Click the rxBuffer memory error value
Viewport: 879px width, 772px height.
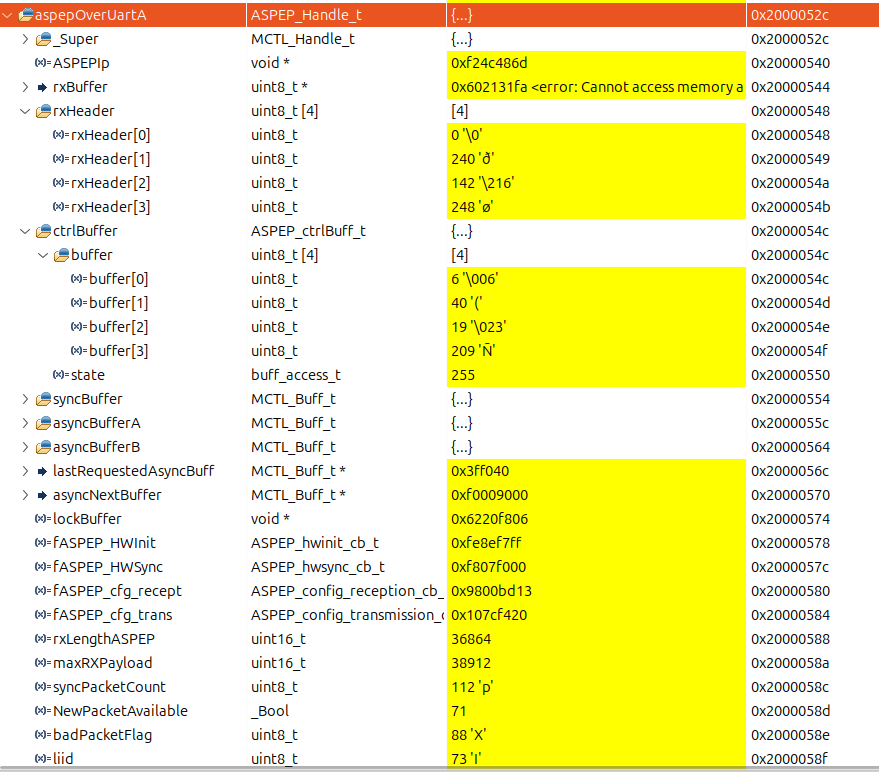coord(597,87)
